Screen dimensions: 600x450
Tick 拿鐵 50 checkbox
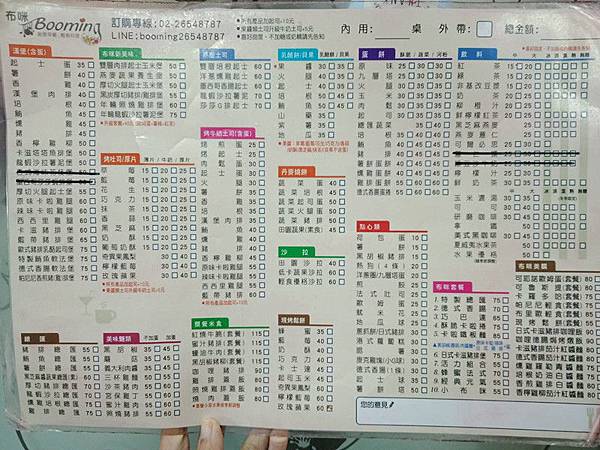[536, 227]
